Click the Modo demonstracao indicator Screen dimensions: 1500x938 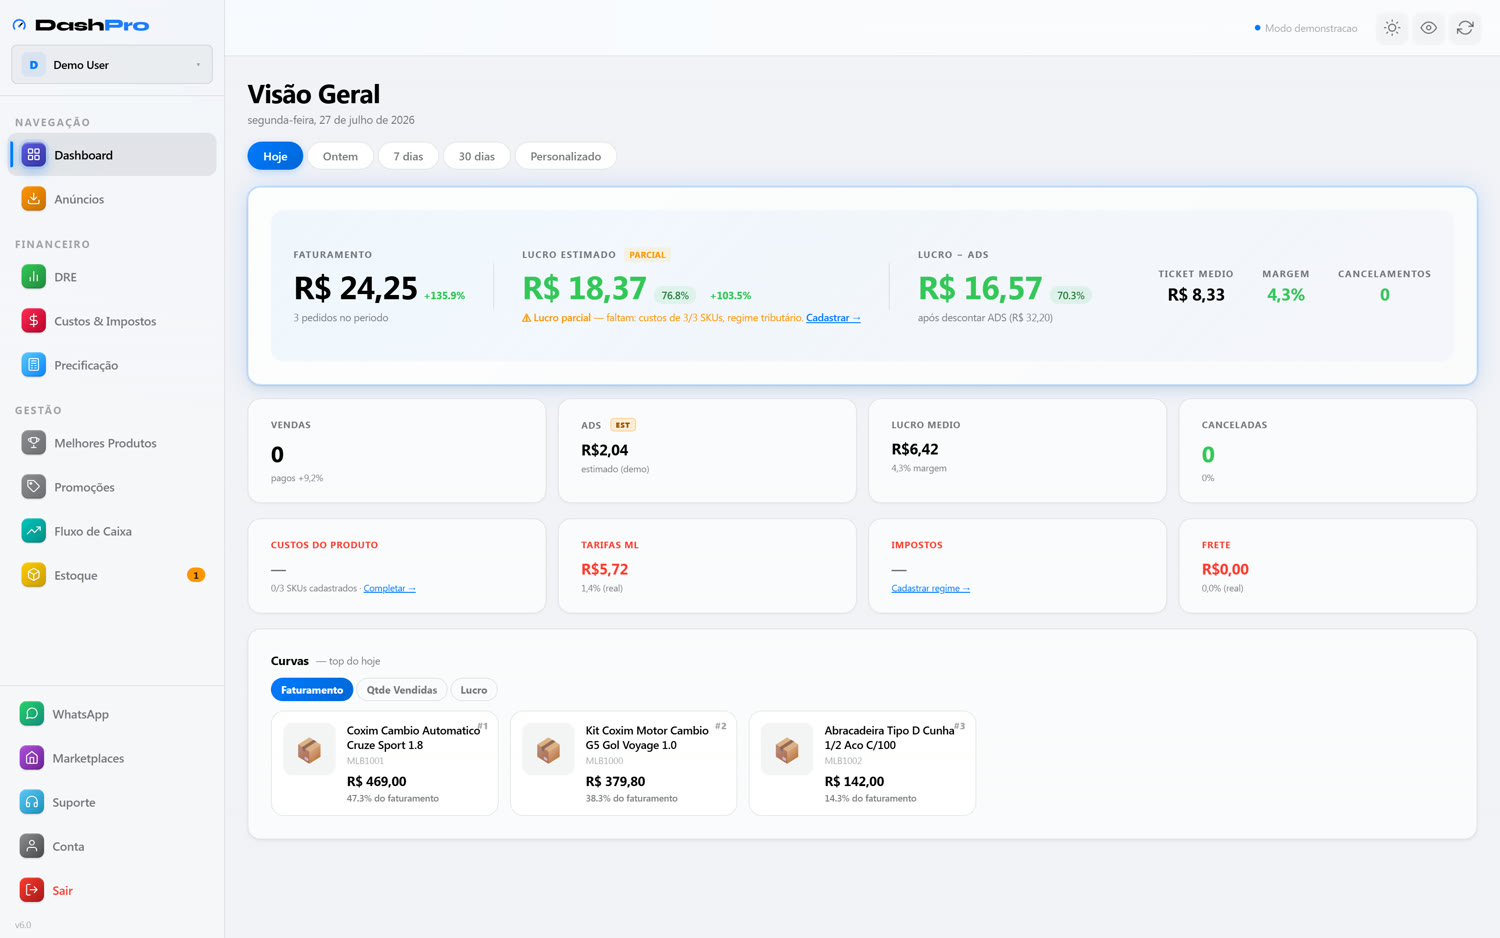[x=1306, y=28]
